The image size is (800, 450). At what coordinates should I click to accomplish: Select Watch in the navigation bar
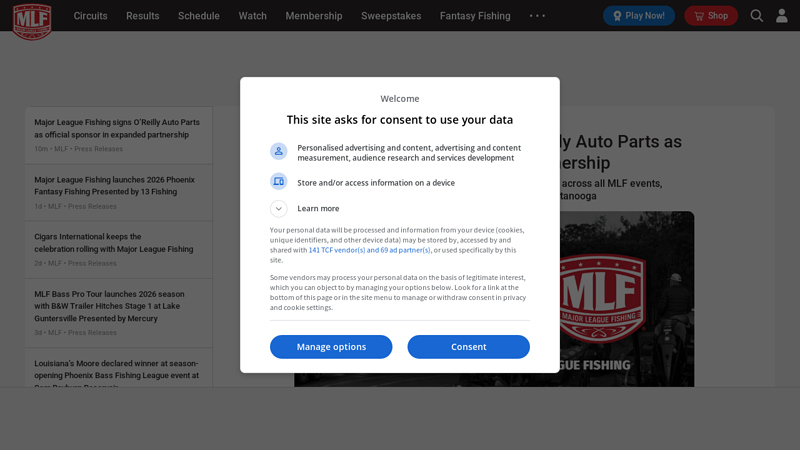[x=252, y=16]
